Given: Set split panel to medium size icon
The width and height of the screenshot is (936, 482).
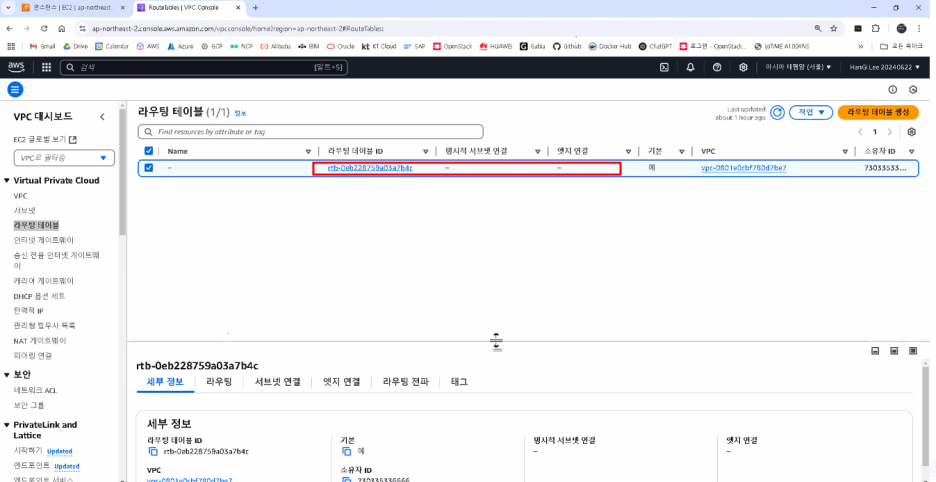Looking at the screenshot, I should tap(894, 351).
